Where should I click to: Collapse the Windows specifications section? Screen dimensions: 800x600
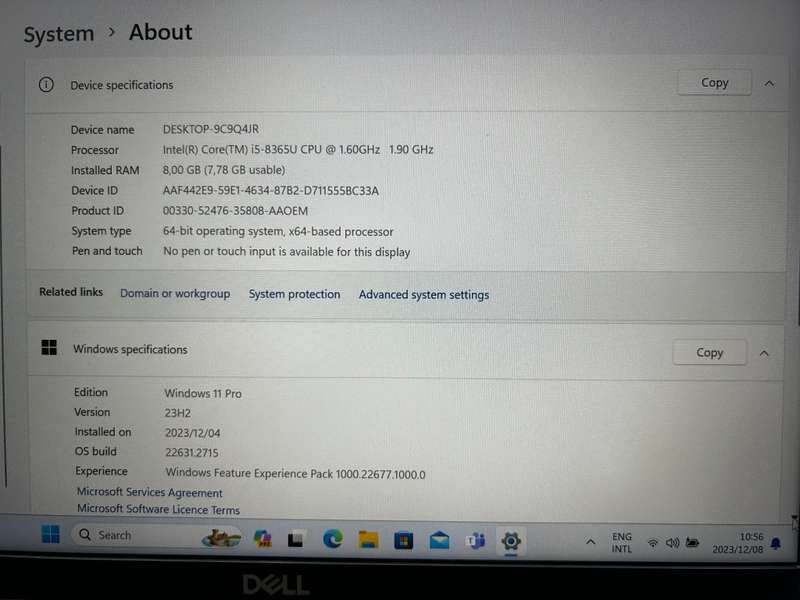click(764, 353)
